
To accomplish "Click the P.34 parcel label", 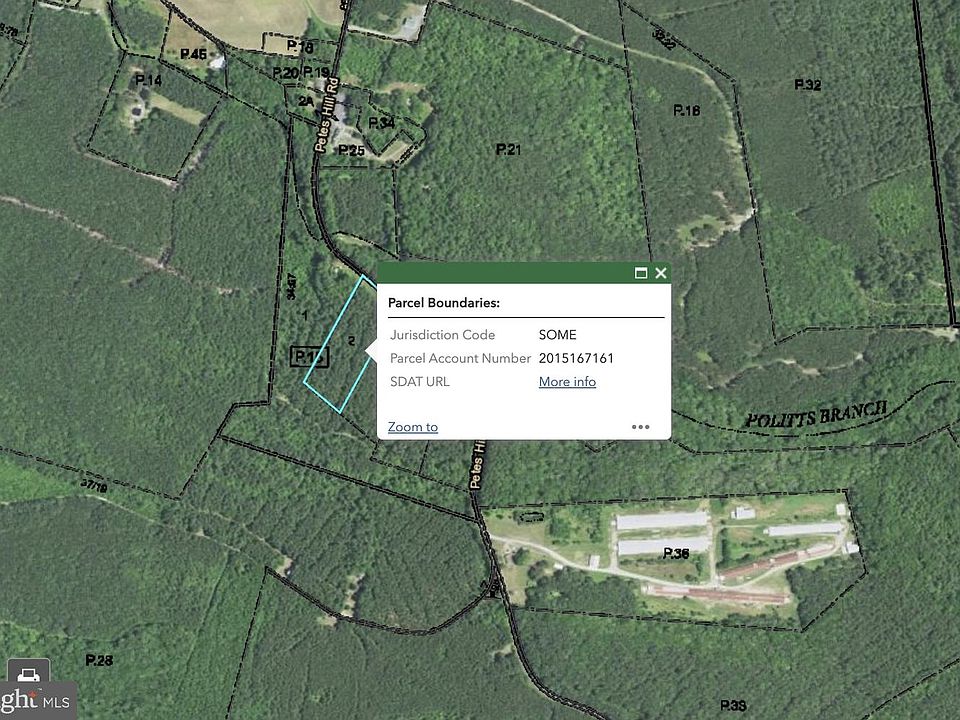I will pyautogui.click(x=381, y=123).
